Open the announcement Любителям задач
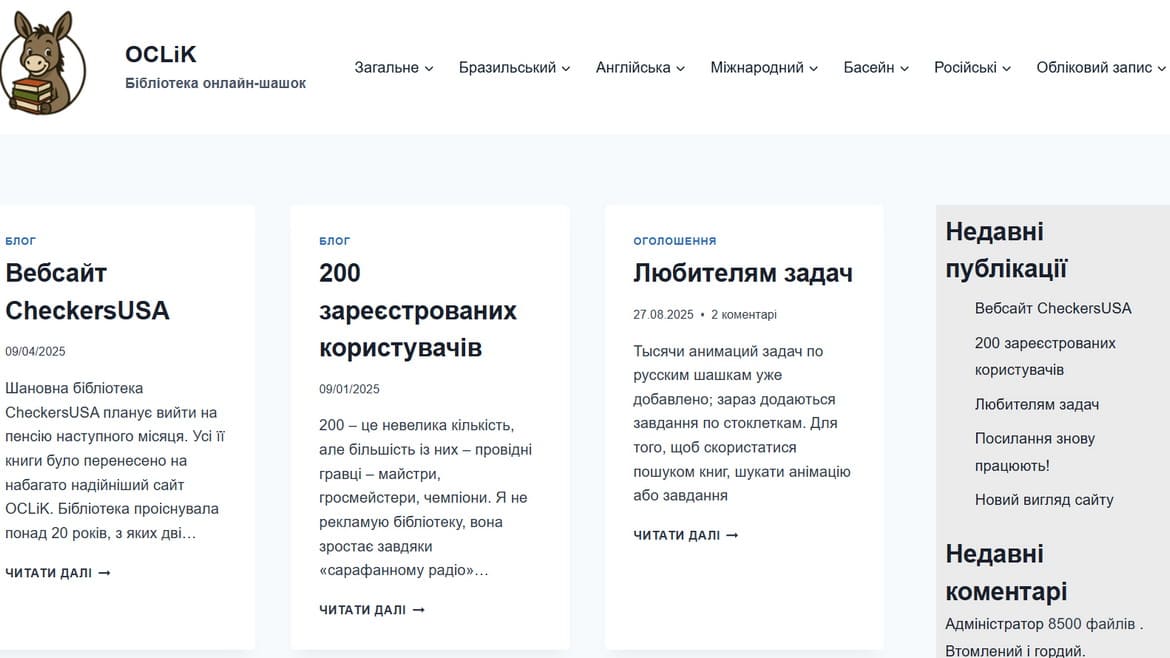 (x=743, y=272)
